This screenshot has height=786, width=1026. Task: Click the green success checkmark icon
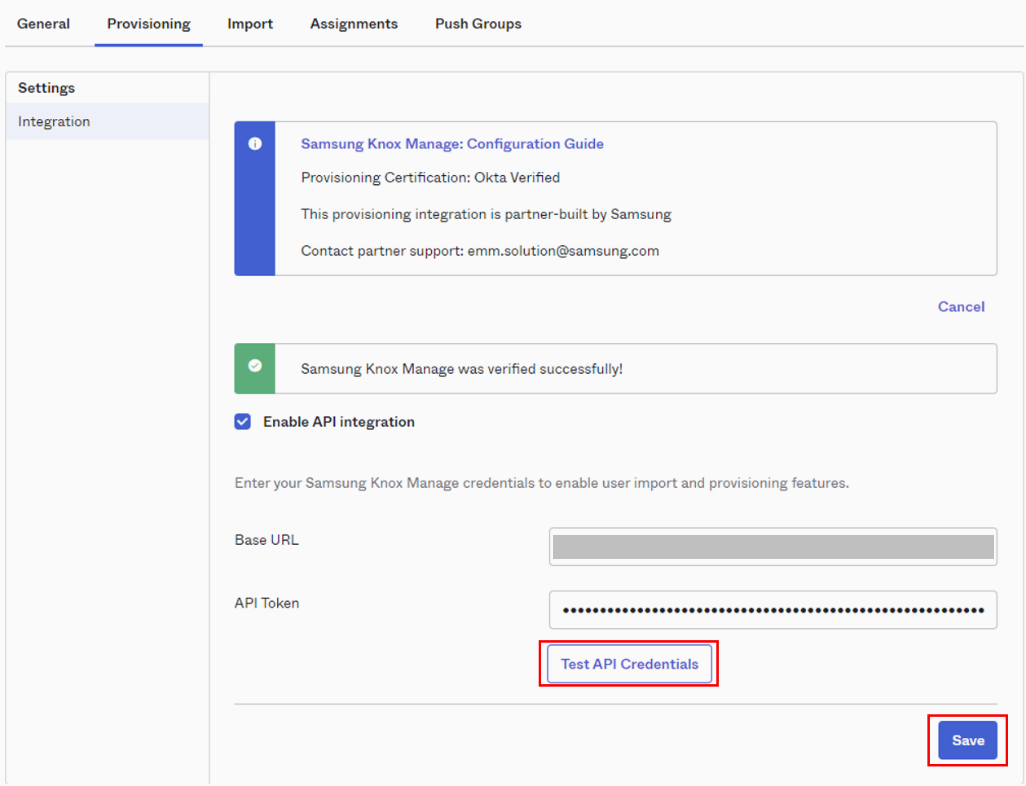click(x=255, y=366)
